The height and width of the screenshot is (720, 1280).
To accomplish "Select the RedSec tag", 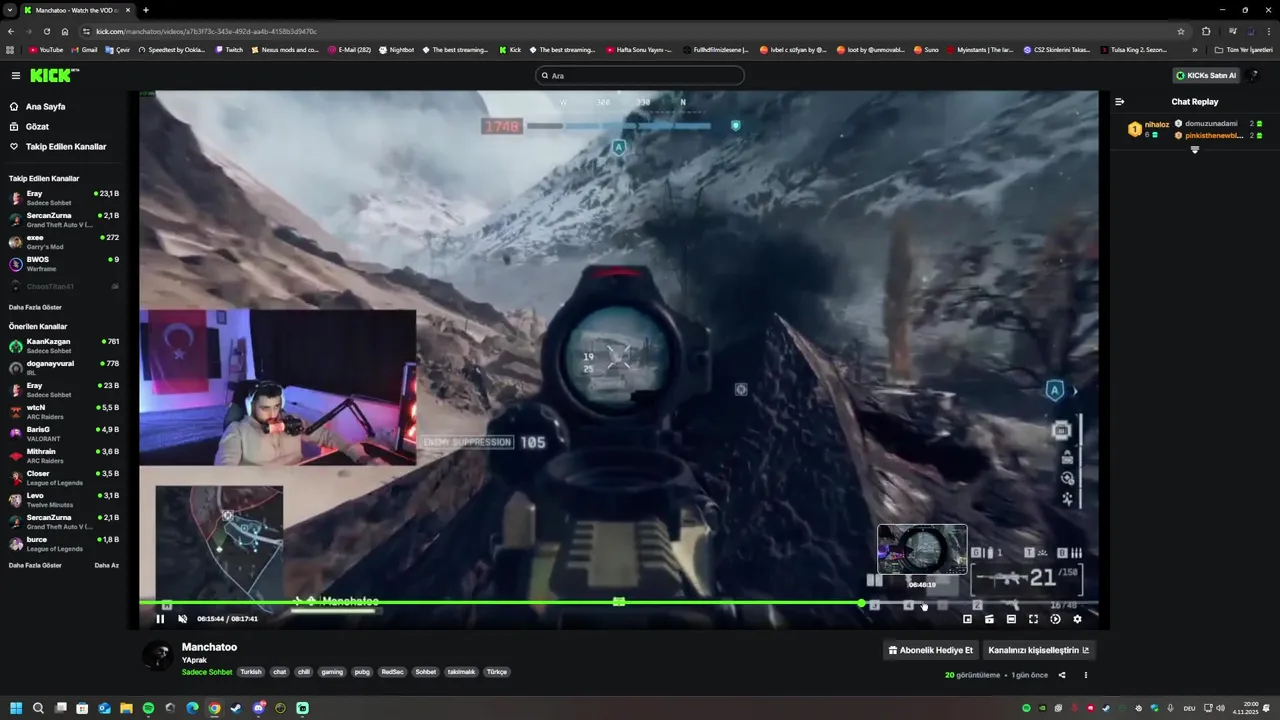I will 392,672.
